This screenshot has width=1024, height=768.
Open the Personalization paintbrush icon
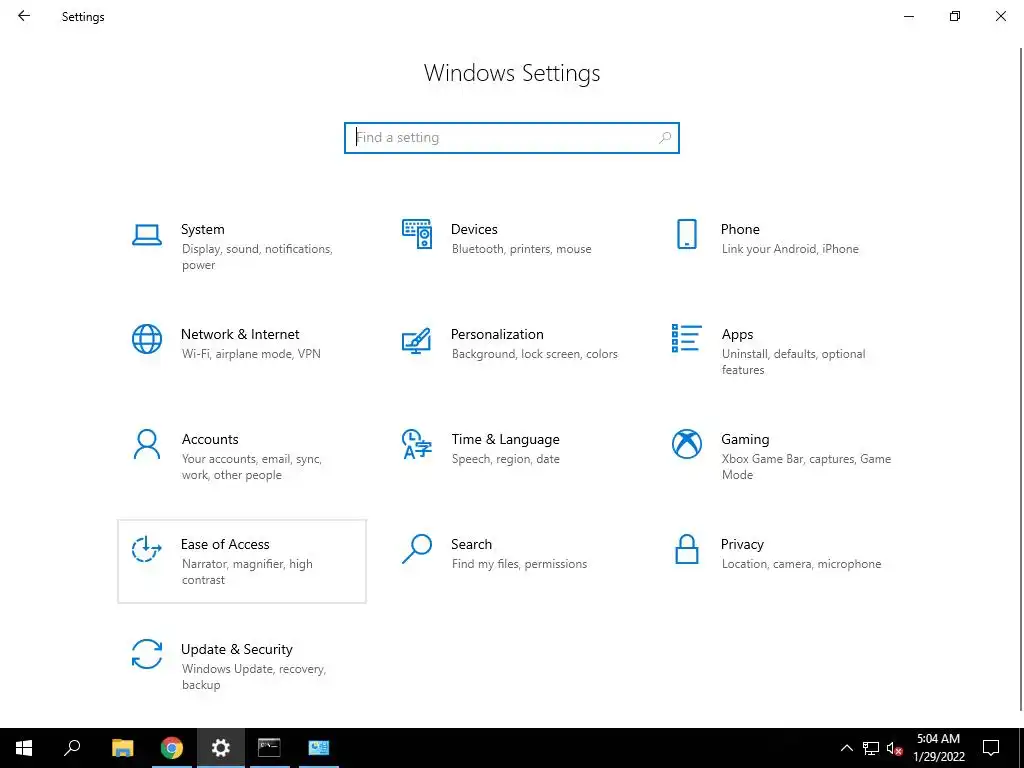click(417, 340)
